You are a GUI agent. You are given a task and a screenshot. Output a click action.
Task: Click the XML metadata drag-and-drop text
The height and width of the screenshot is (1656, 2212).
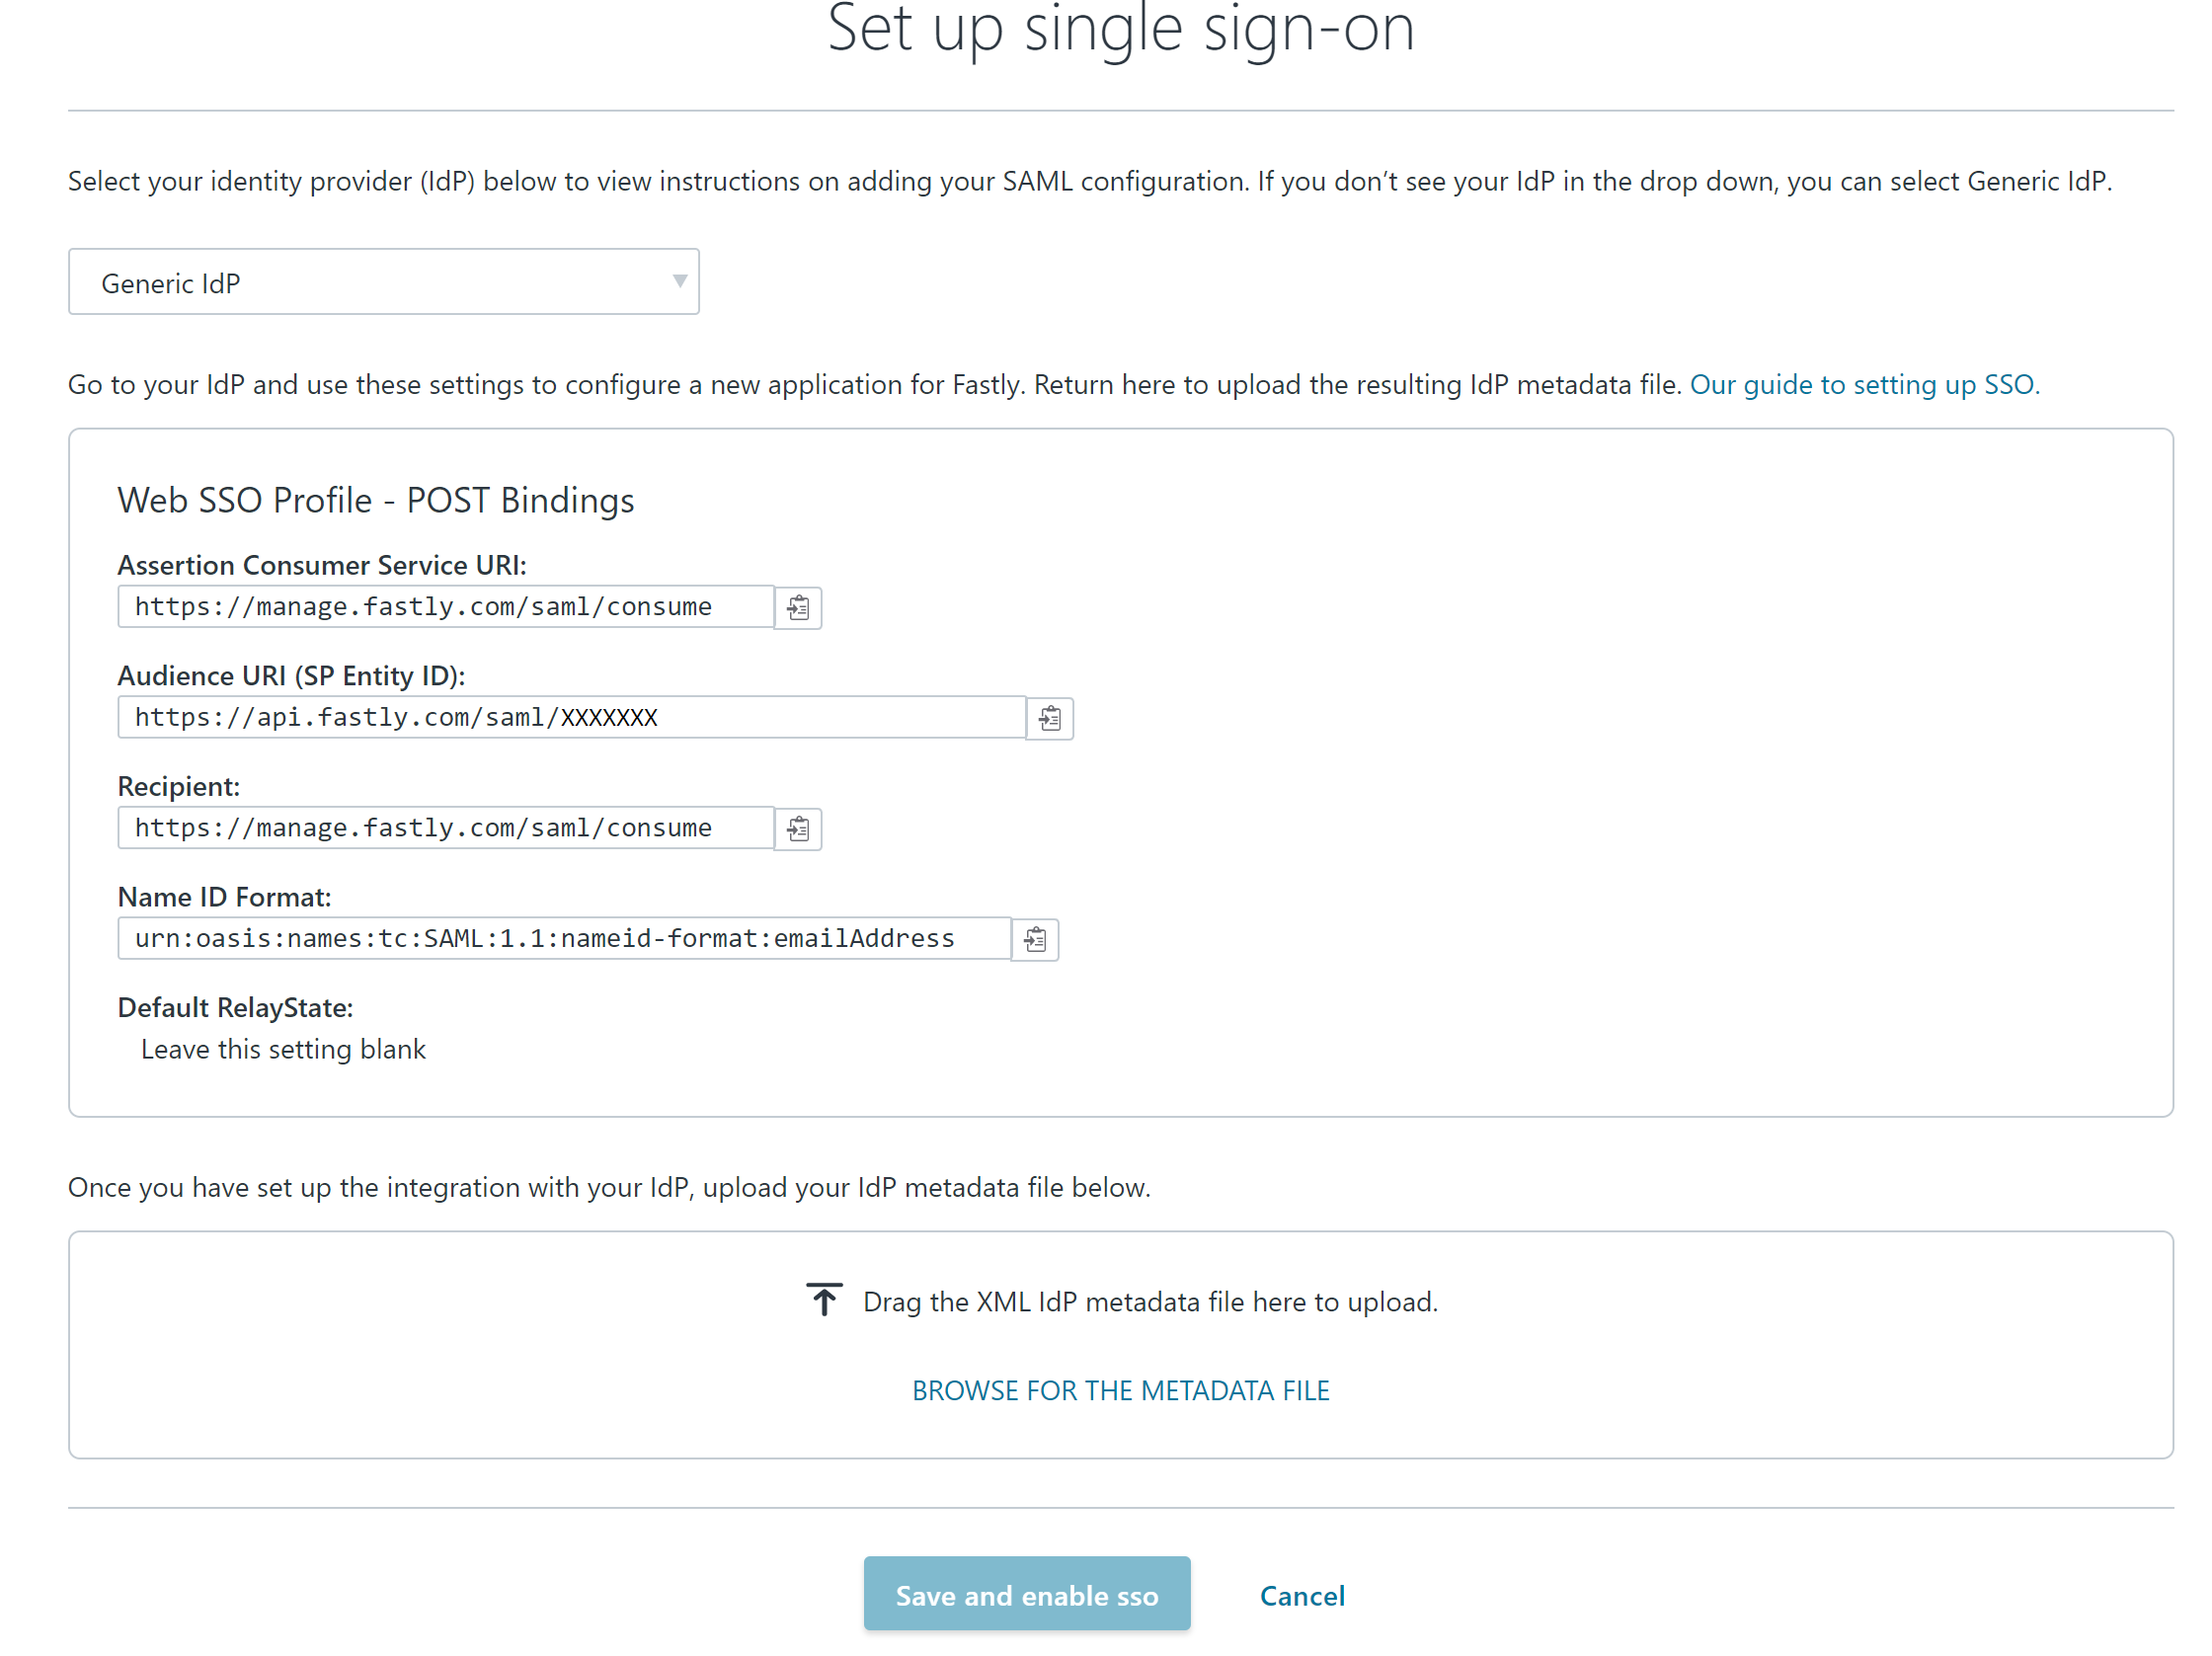1149,1302
